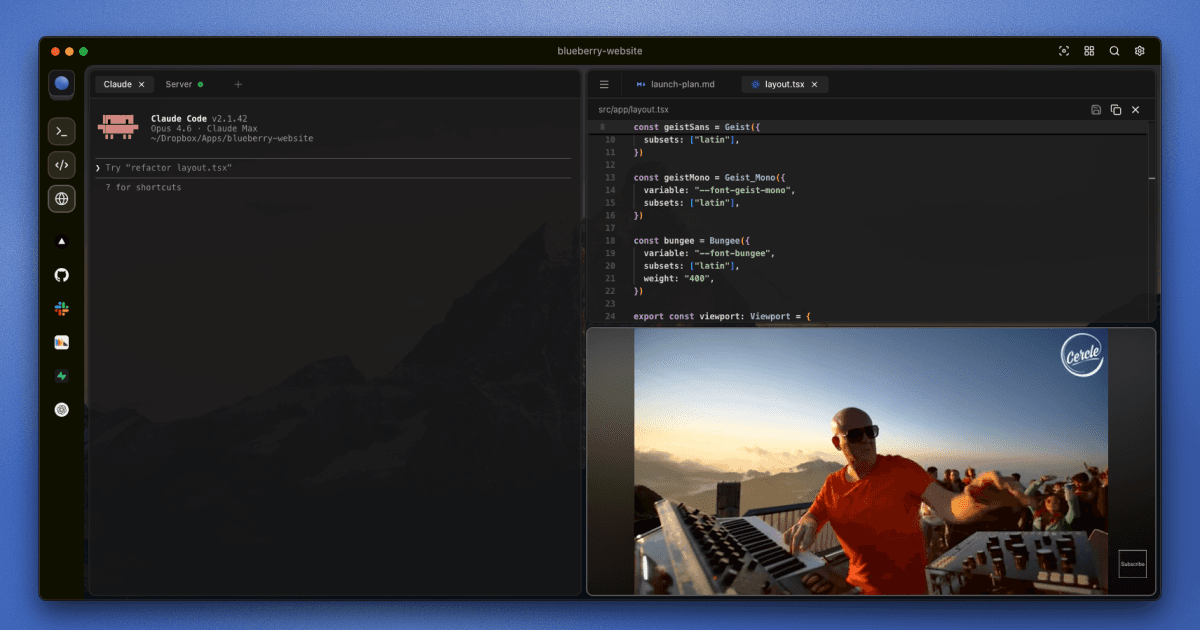Open the Supabase bolt shortcut in sidebar
Image resolution: width=1200 pixels, height=630 pixels.
[x=62, y=376]
